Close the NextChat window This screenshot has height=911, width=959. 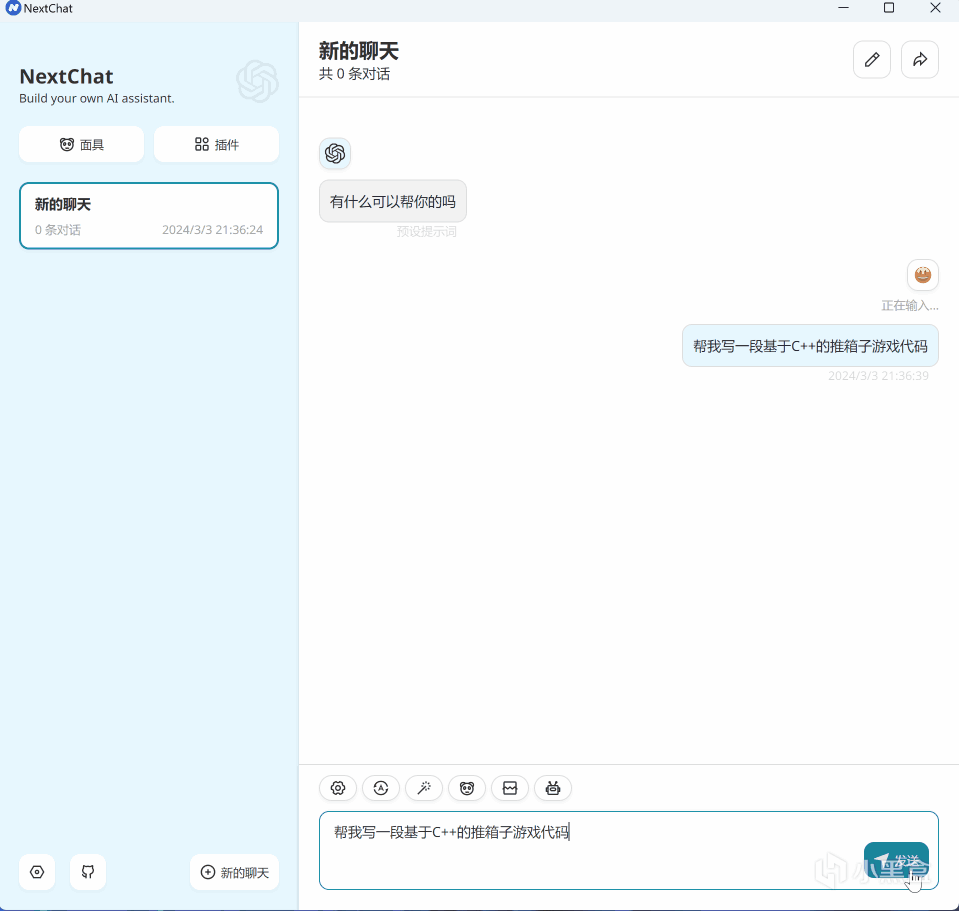tap(935, 8)
